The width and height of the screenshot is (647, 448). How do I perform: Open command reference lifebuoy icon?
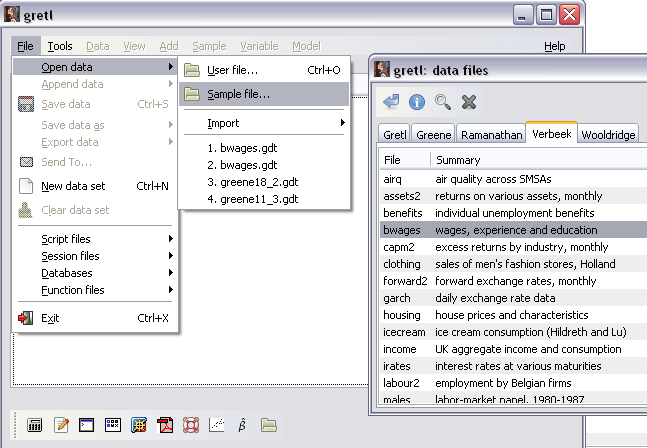coord(191,425)
